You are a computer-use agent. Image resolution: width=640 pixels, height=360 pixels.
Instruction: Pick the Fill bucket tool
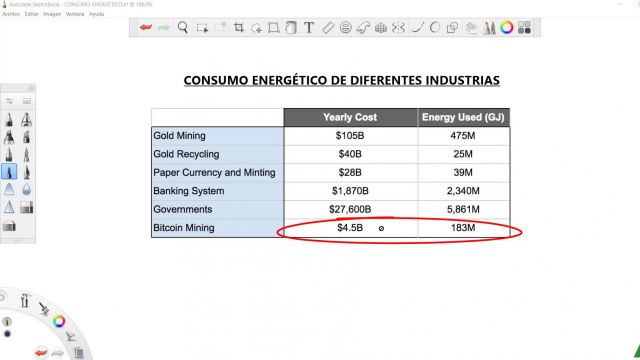291,27
